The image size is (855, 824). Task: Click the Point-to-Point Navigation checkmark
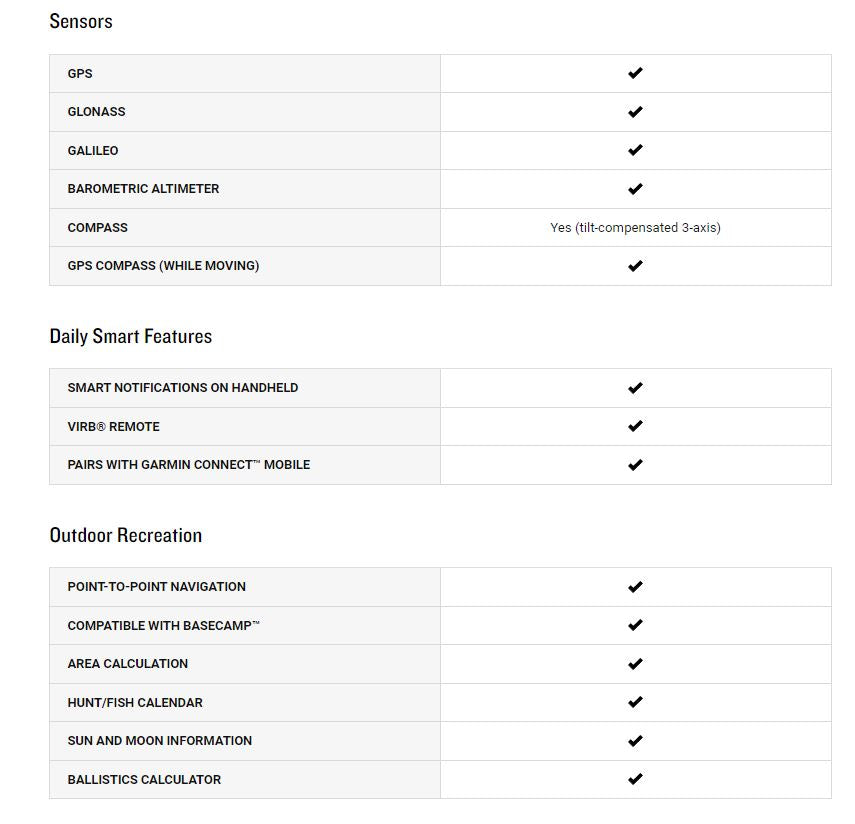click(x=635, y=587)
